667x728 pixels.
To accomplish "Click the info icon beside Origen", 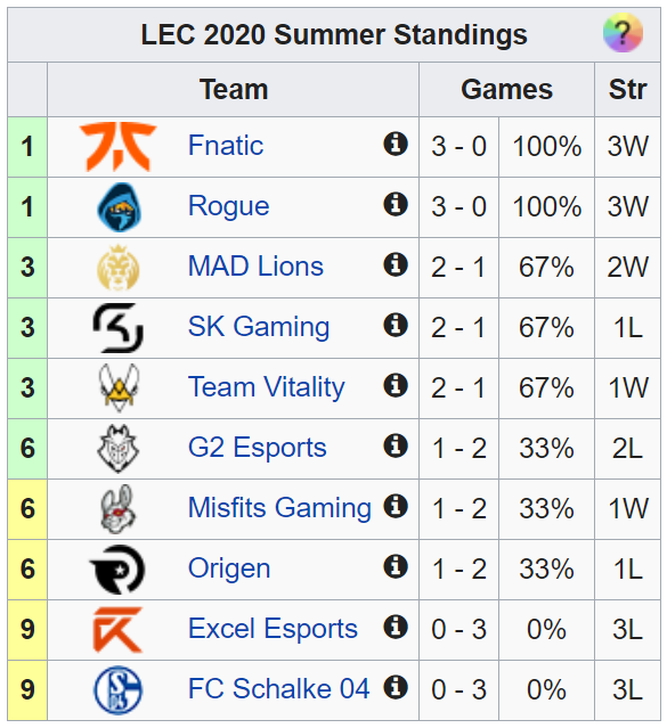I will click(x=395, y=566).
